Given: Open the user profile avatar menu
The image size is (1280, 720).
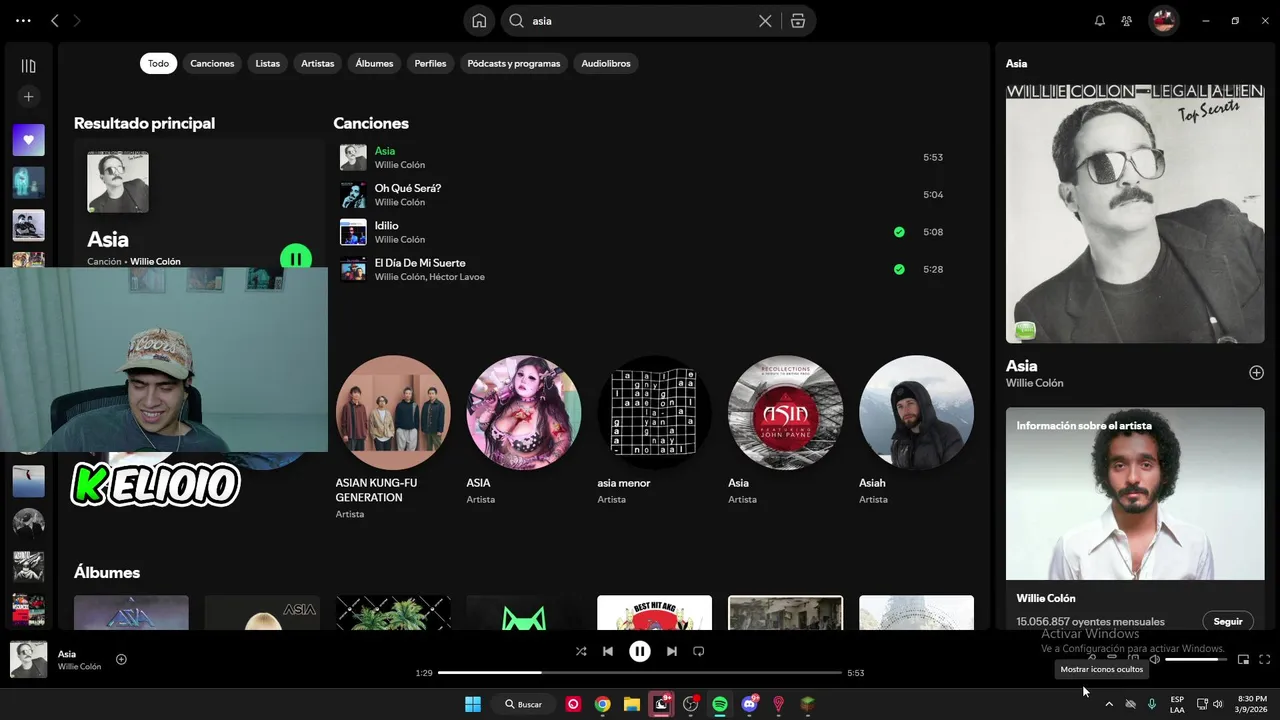Looking at the screenshot, I should (x=1163, y=21).
